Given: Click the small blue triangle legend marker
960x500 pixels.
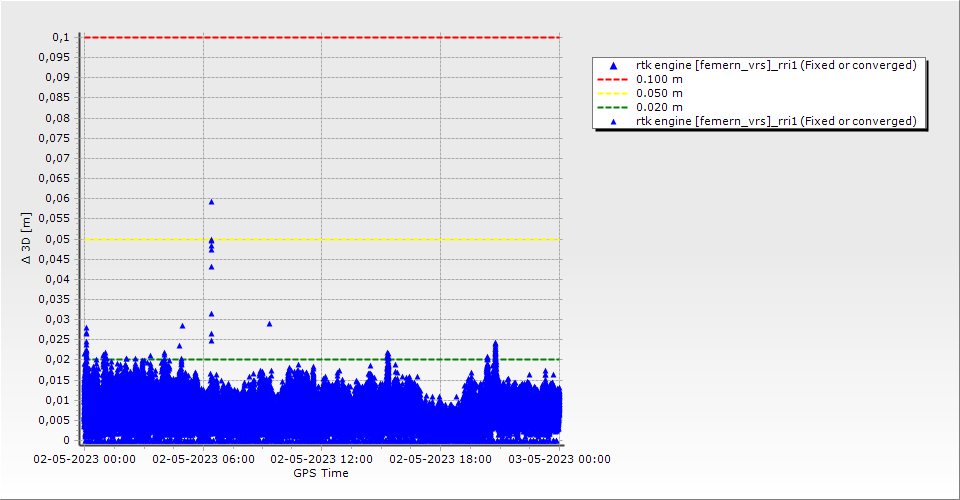Looking at the screenshot, I should (x=613, y=121).
